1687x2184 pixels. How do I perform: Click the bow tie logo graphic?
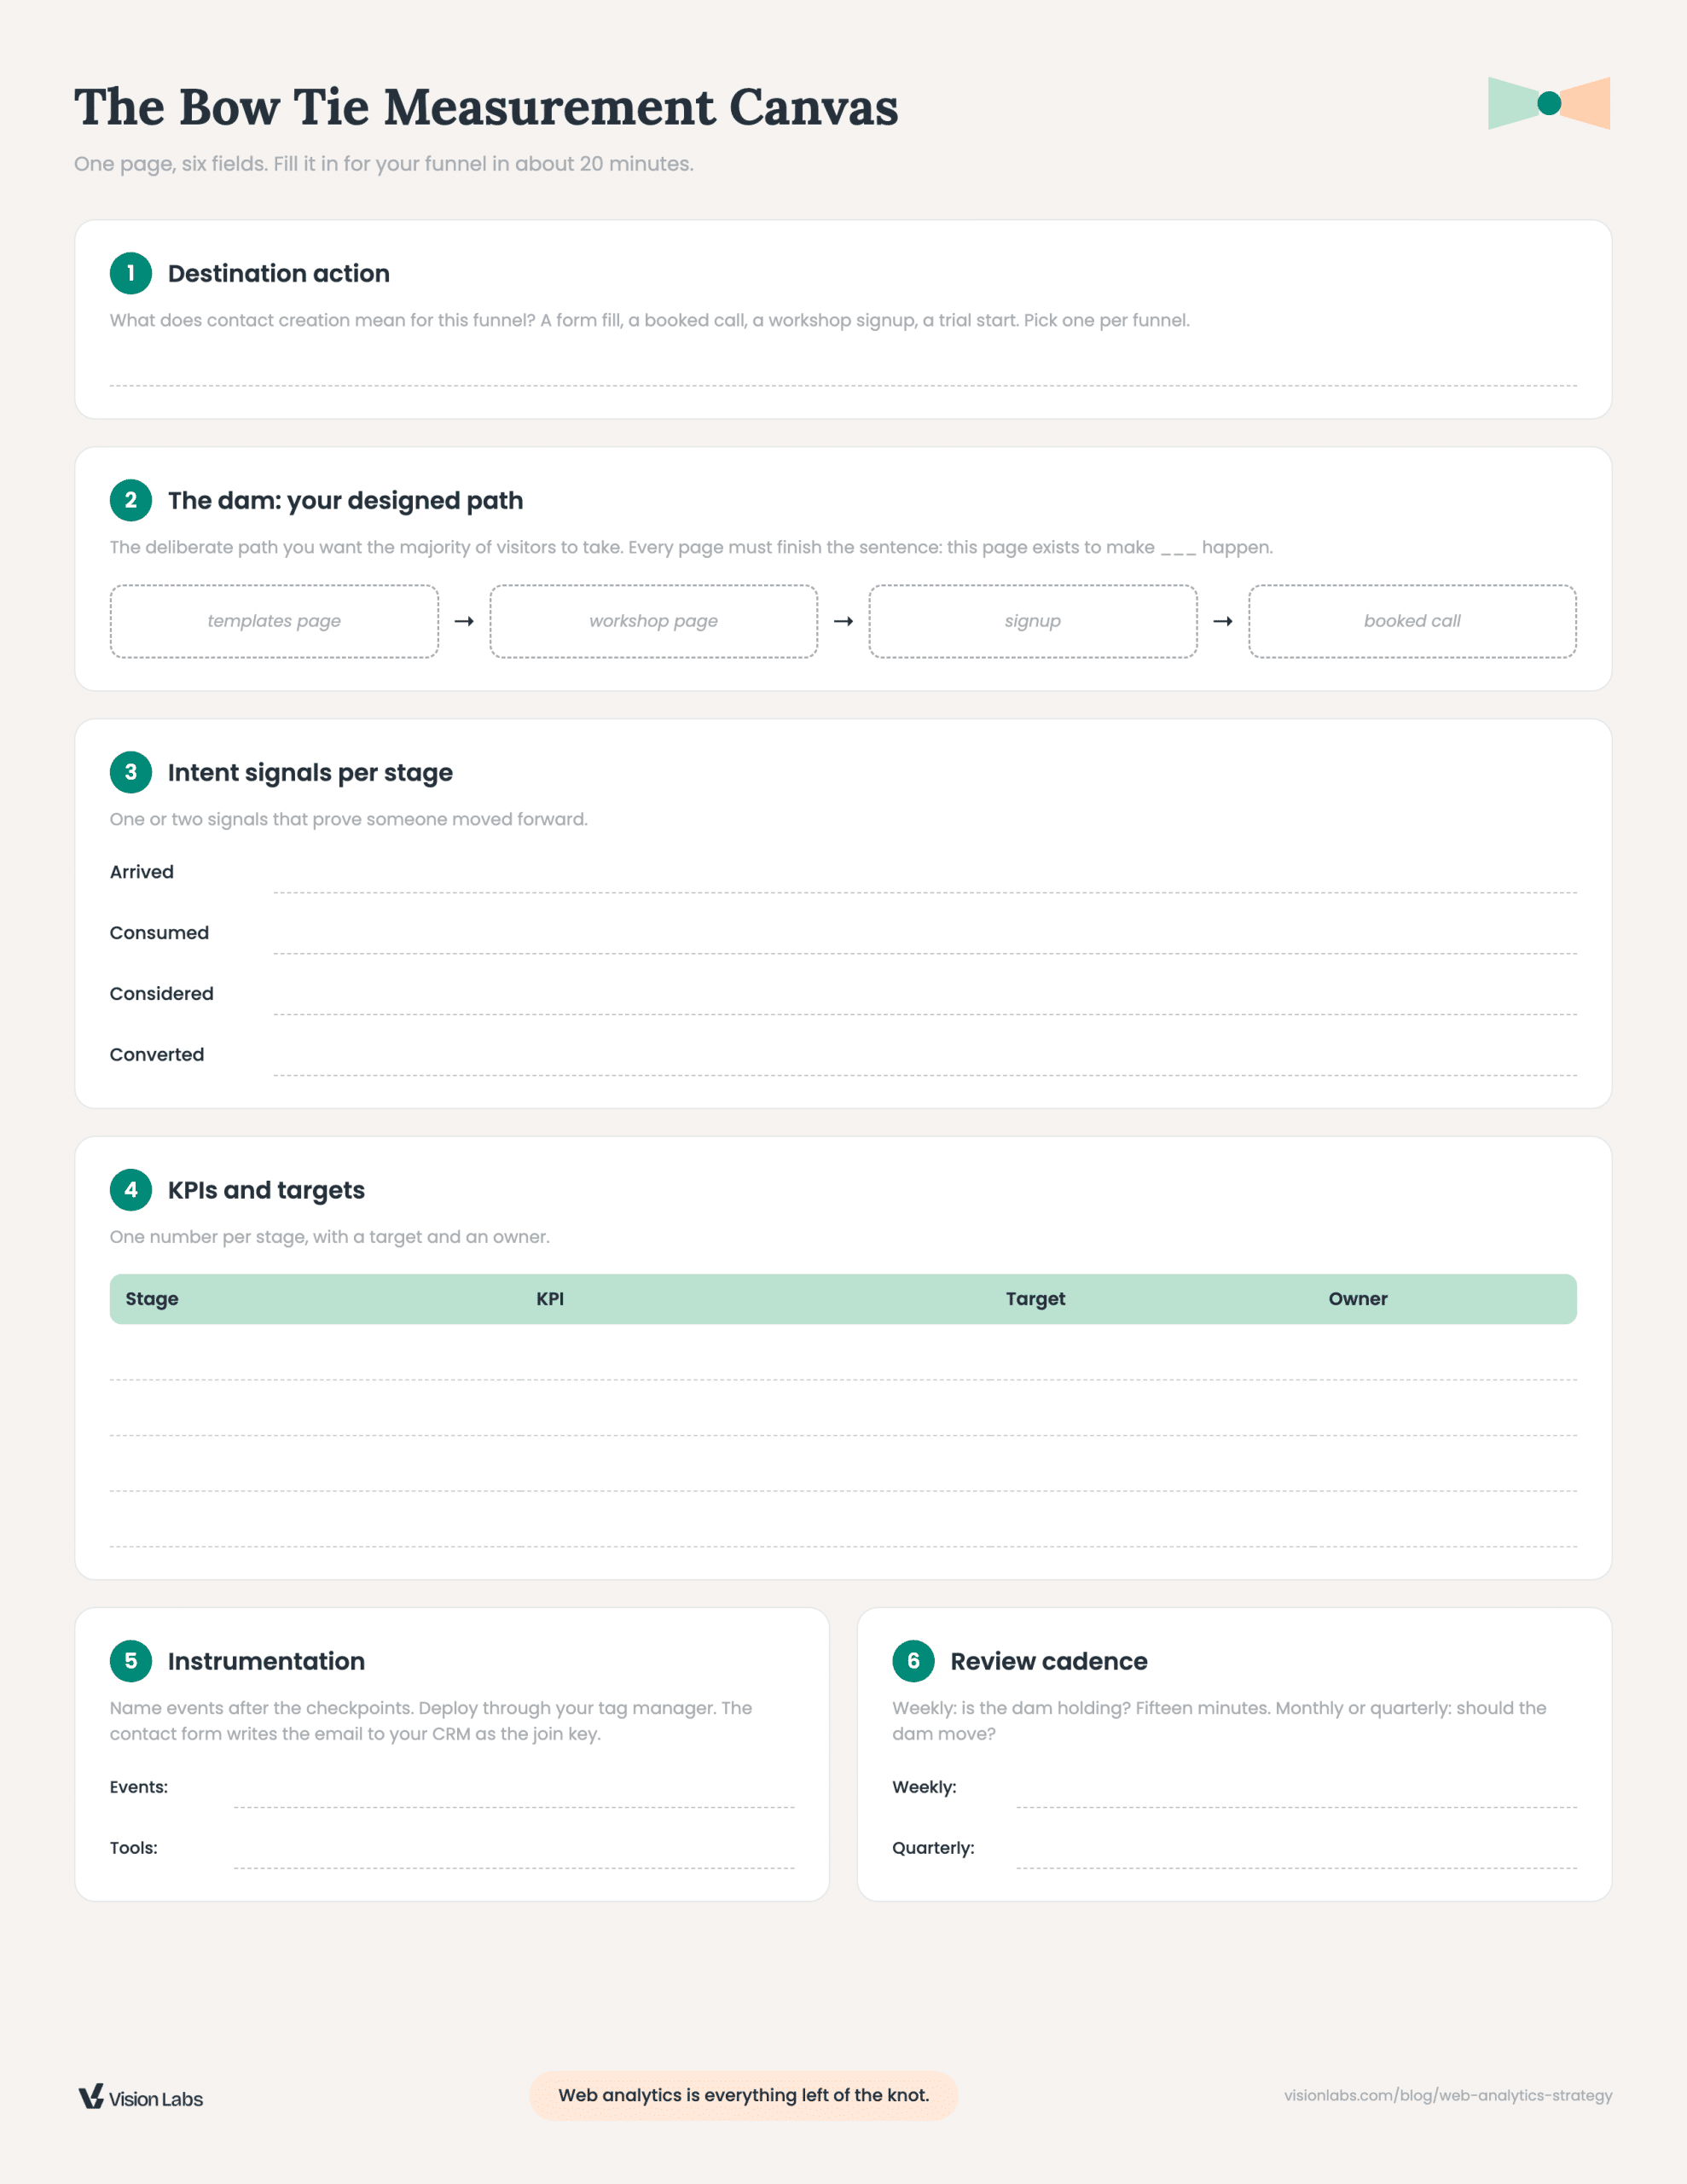click(x=1548, y=103)
